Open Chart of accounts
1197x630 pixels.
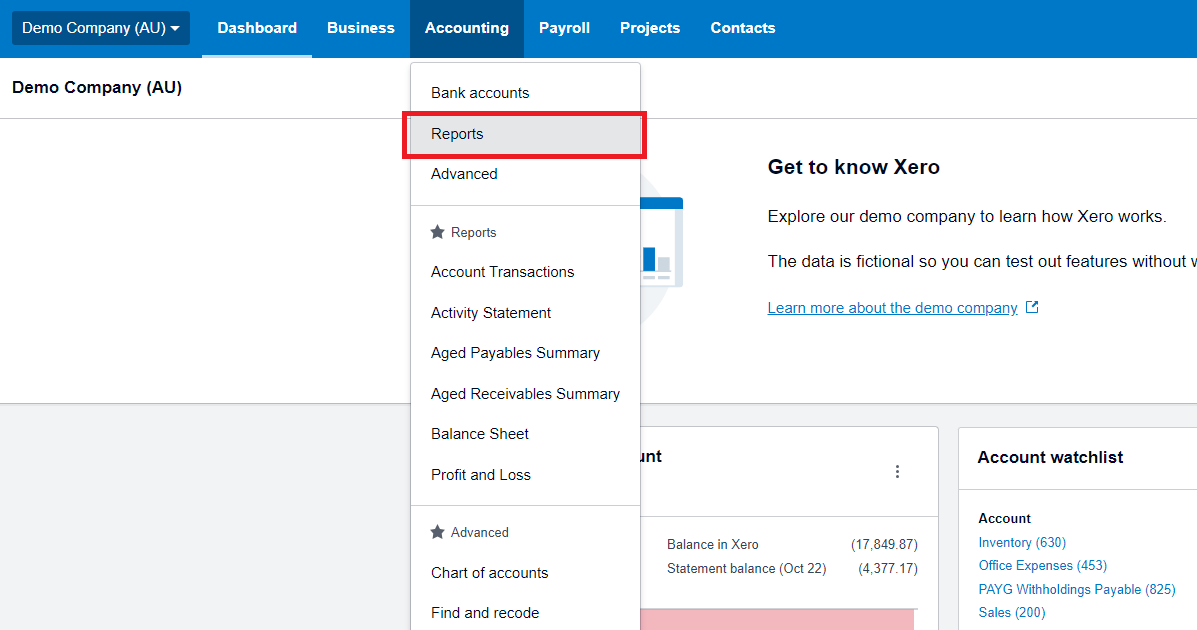tap(525, 573)
